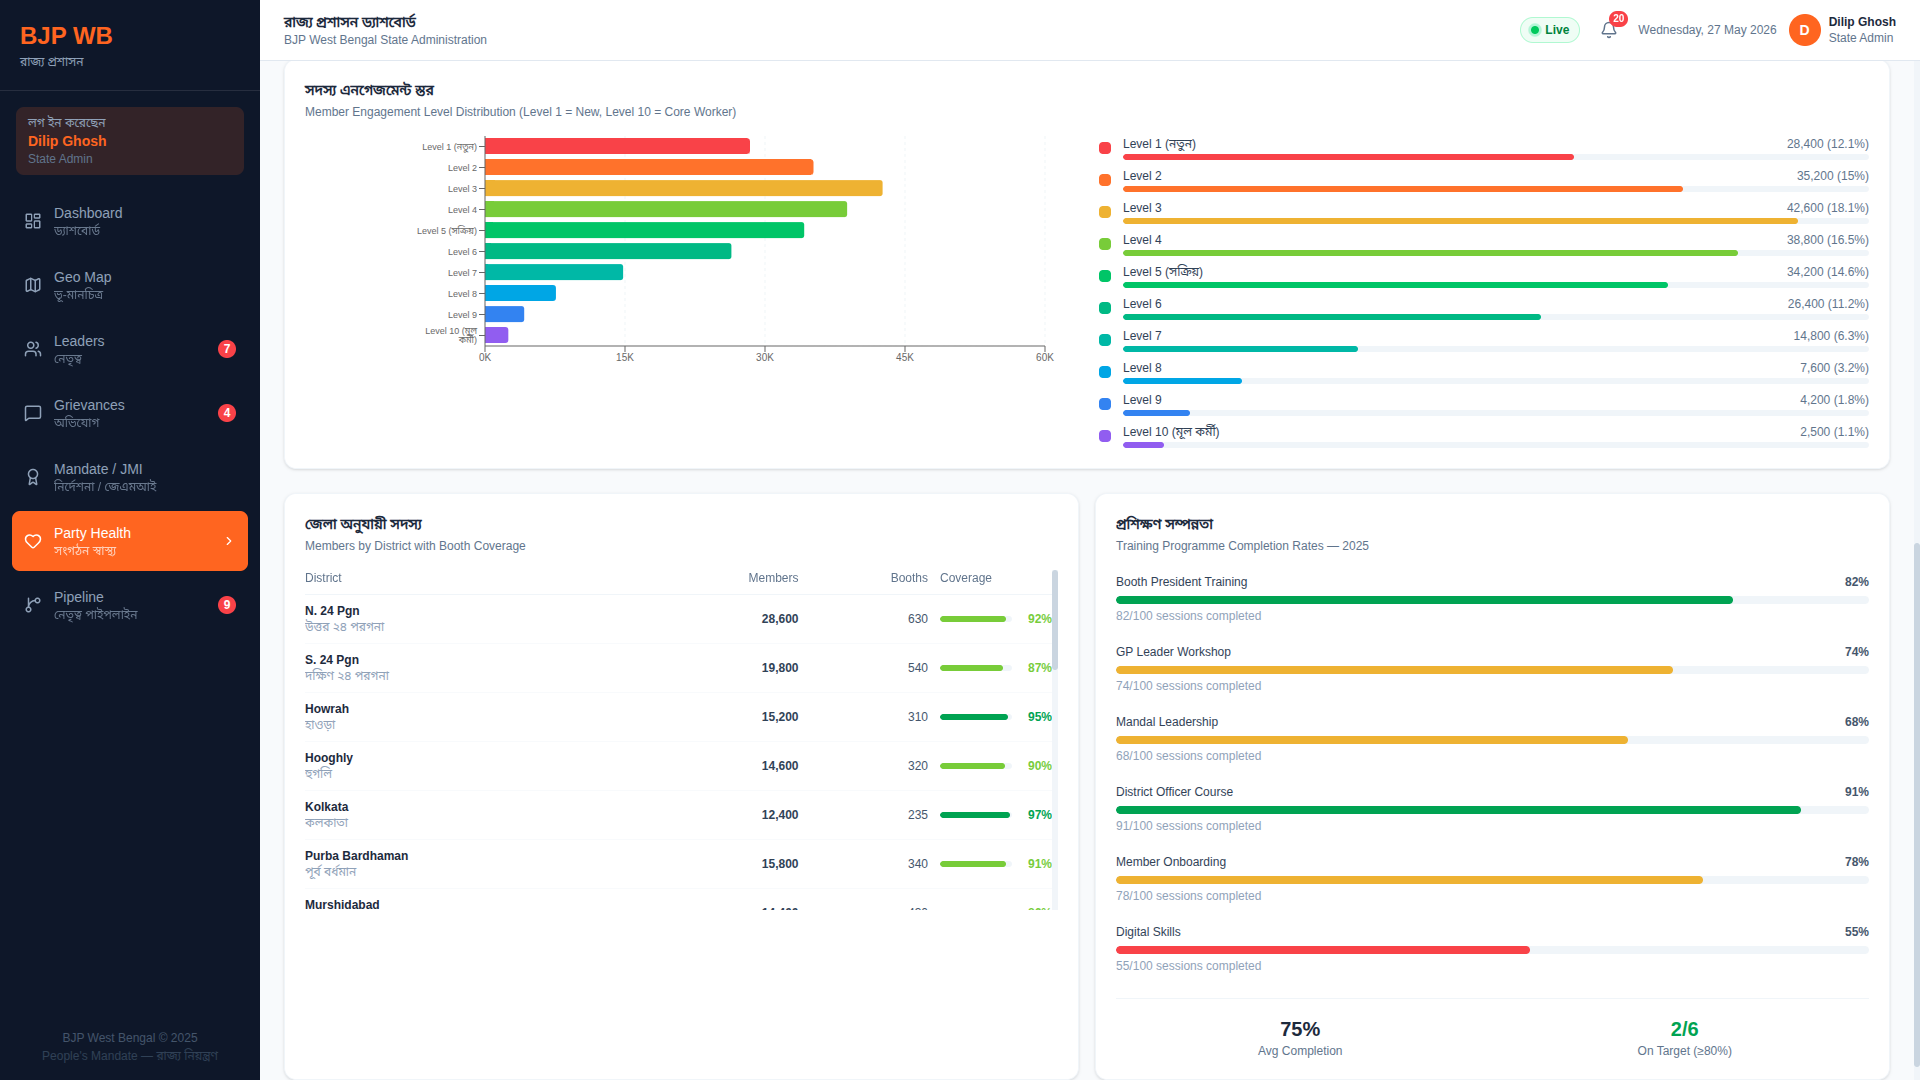Screen dimensions: 1920x1080
Task: Open the Geo Map icon in sidebar
Action: click(33, 285)
